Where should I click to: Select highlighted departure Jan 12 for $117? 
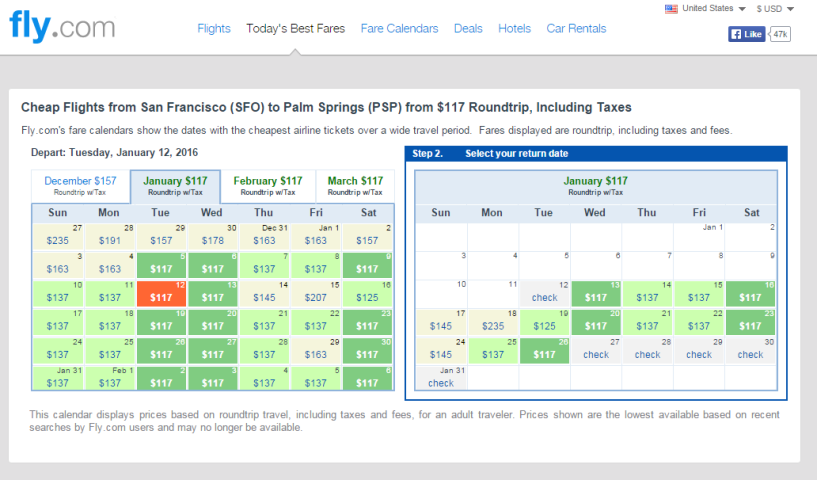tap(161, 293)
